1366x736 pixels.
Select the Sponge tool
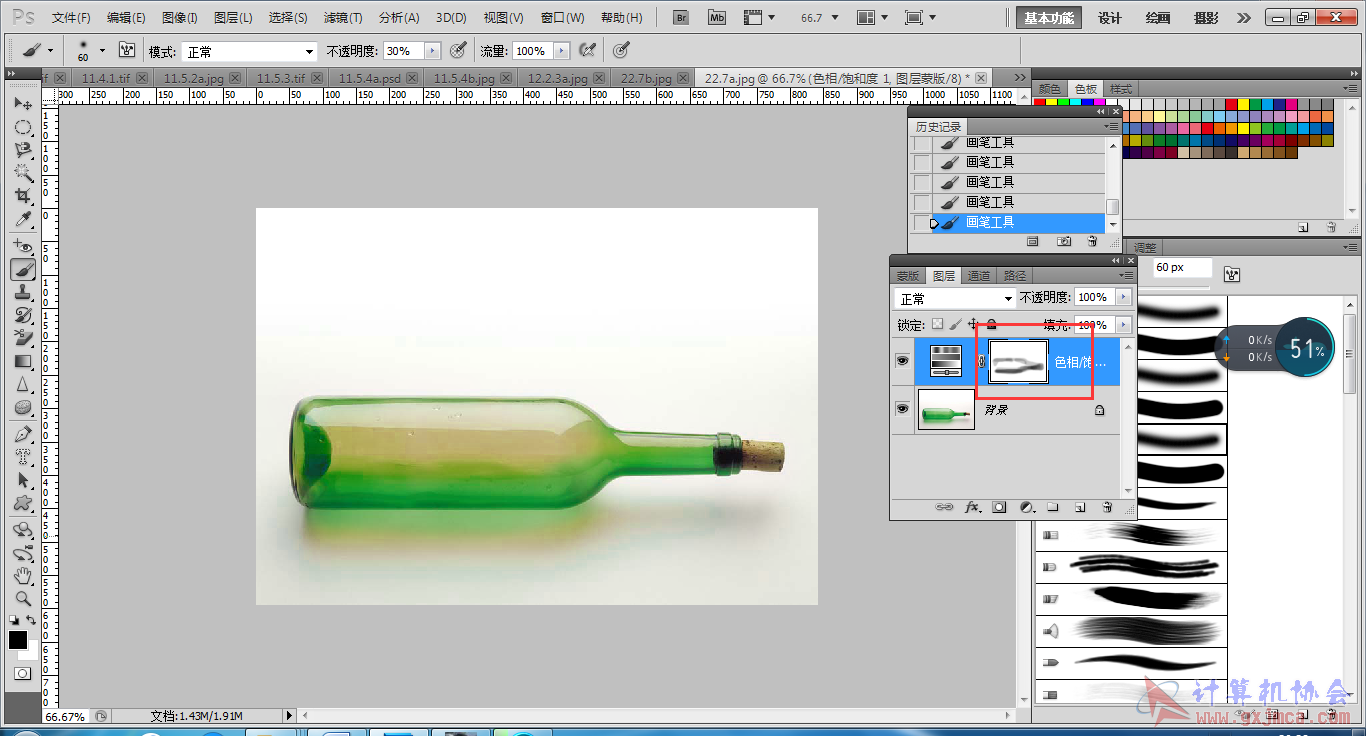[x=23, y=407]
